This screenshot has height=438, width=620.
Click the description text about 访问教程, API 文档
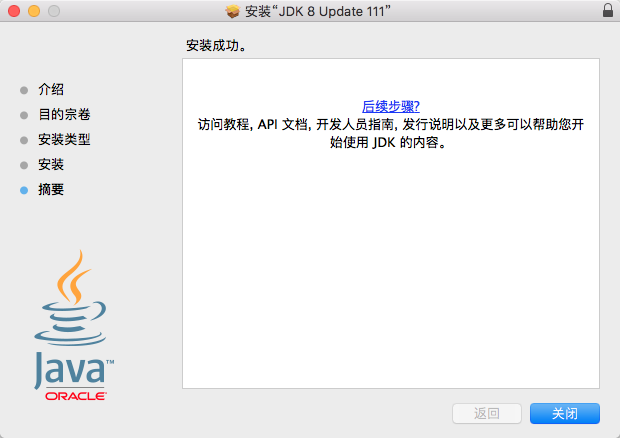(391, 133)
